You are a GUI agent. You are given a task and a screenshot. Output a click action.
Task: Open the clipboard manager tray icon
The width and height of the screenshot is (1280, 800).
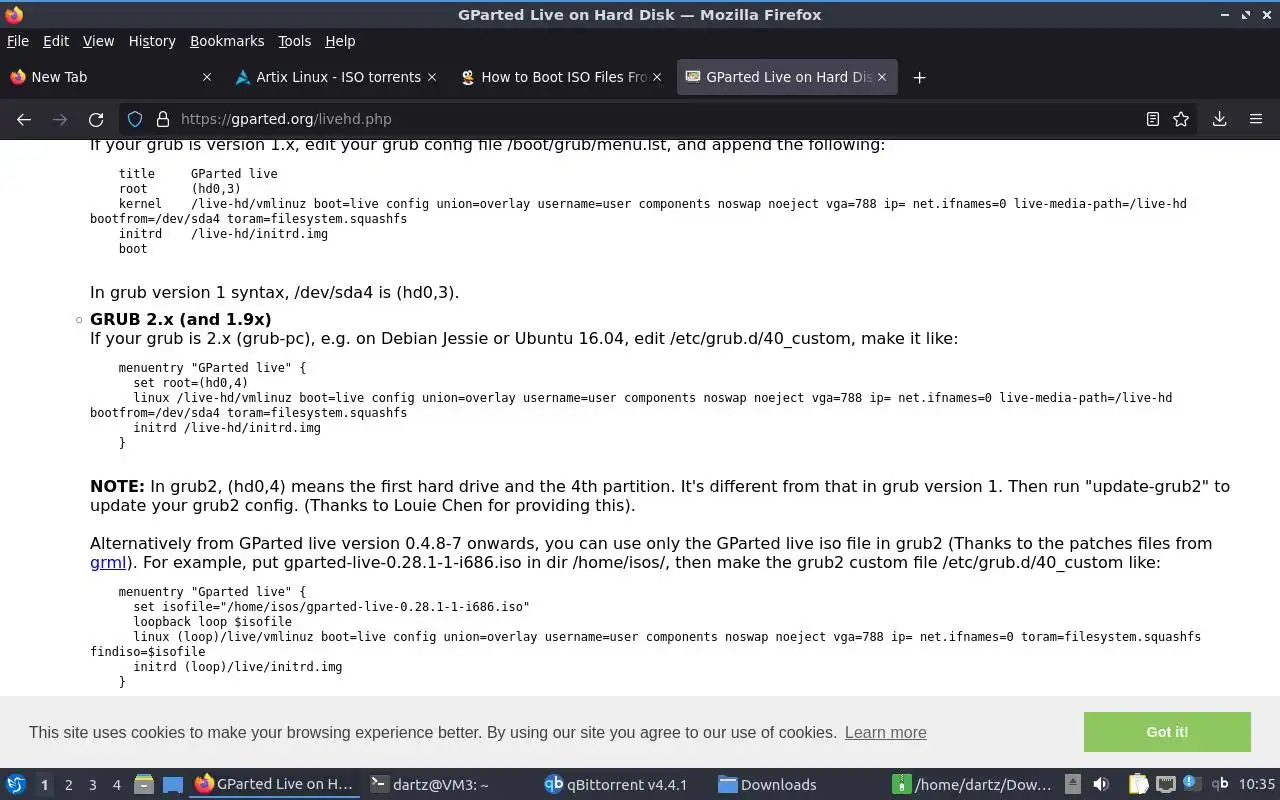pos(1138,784)
